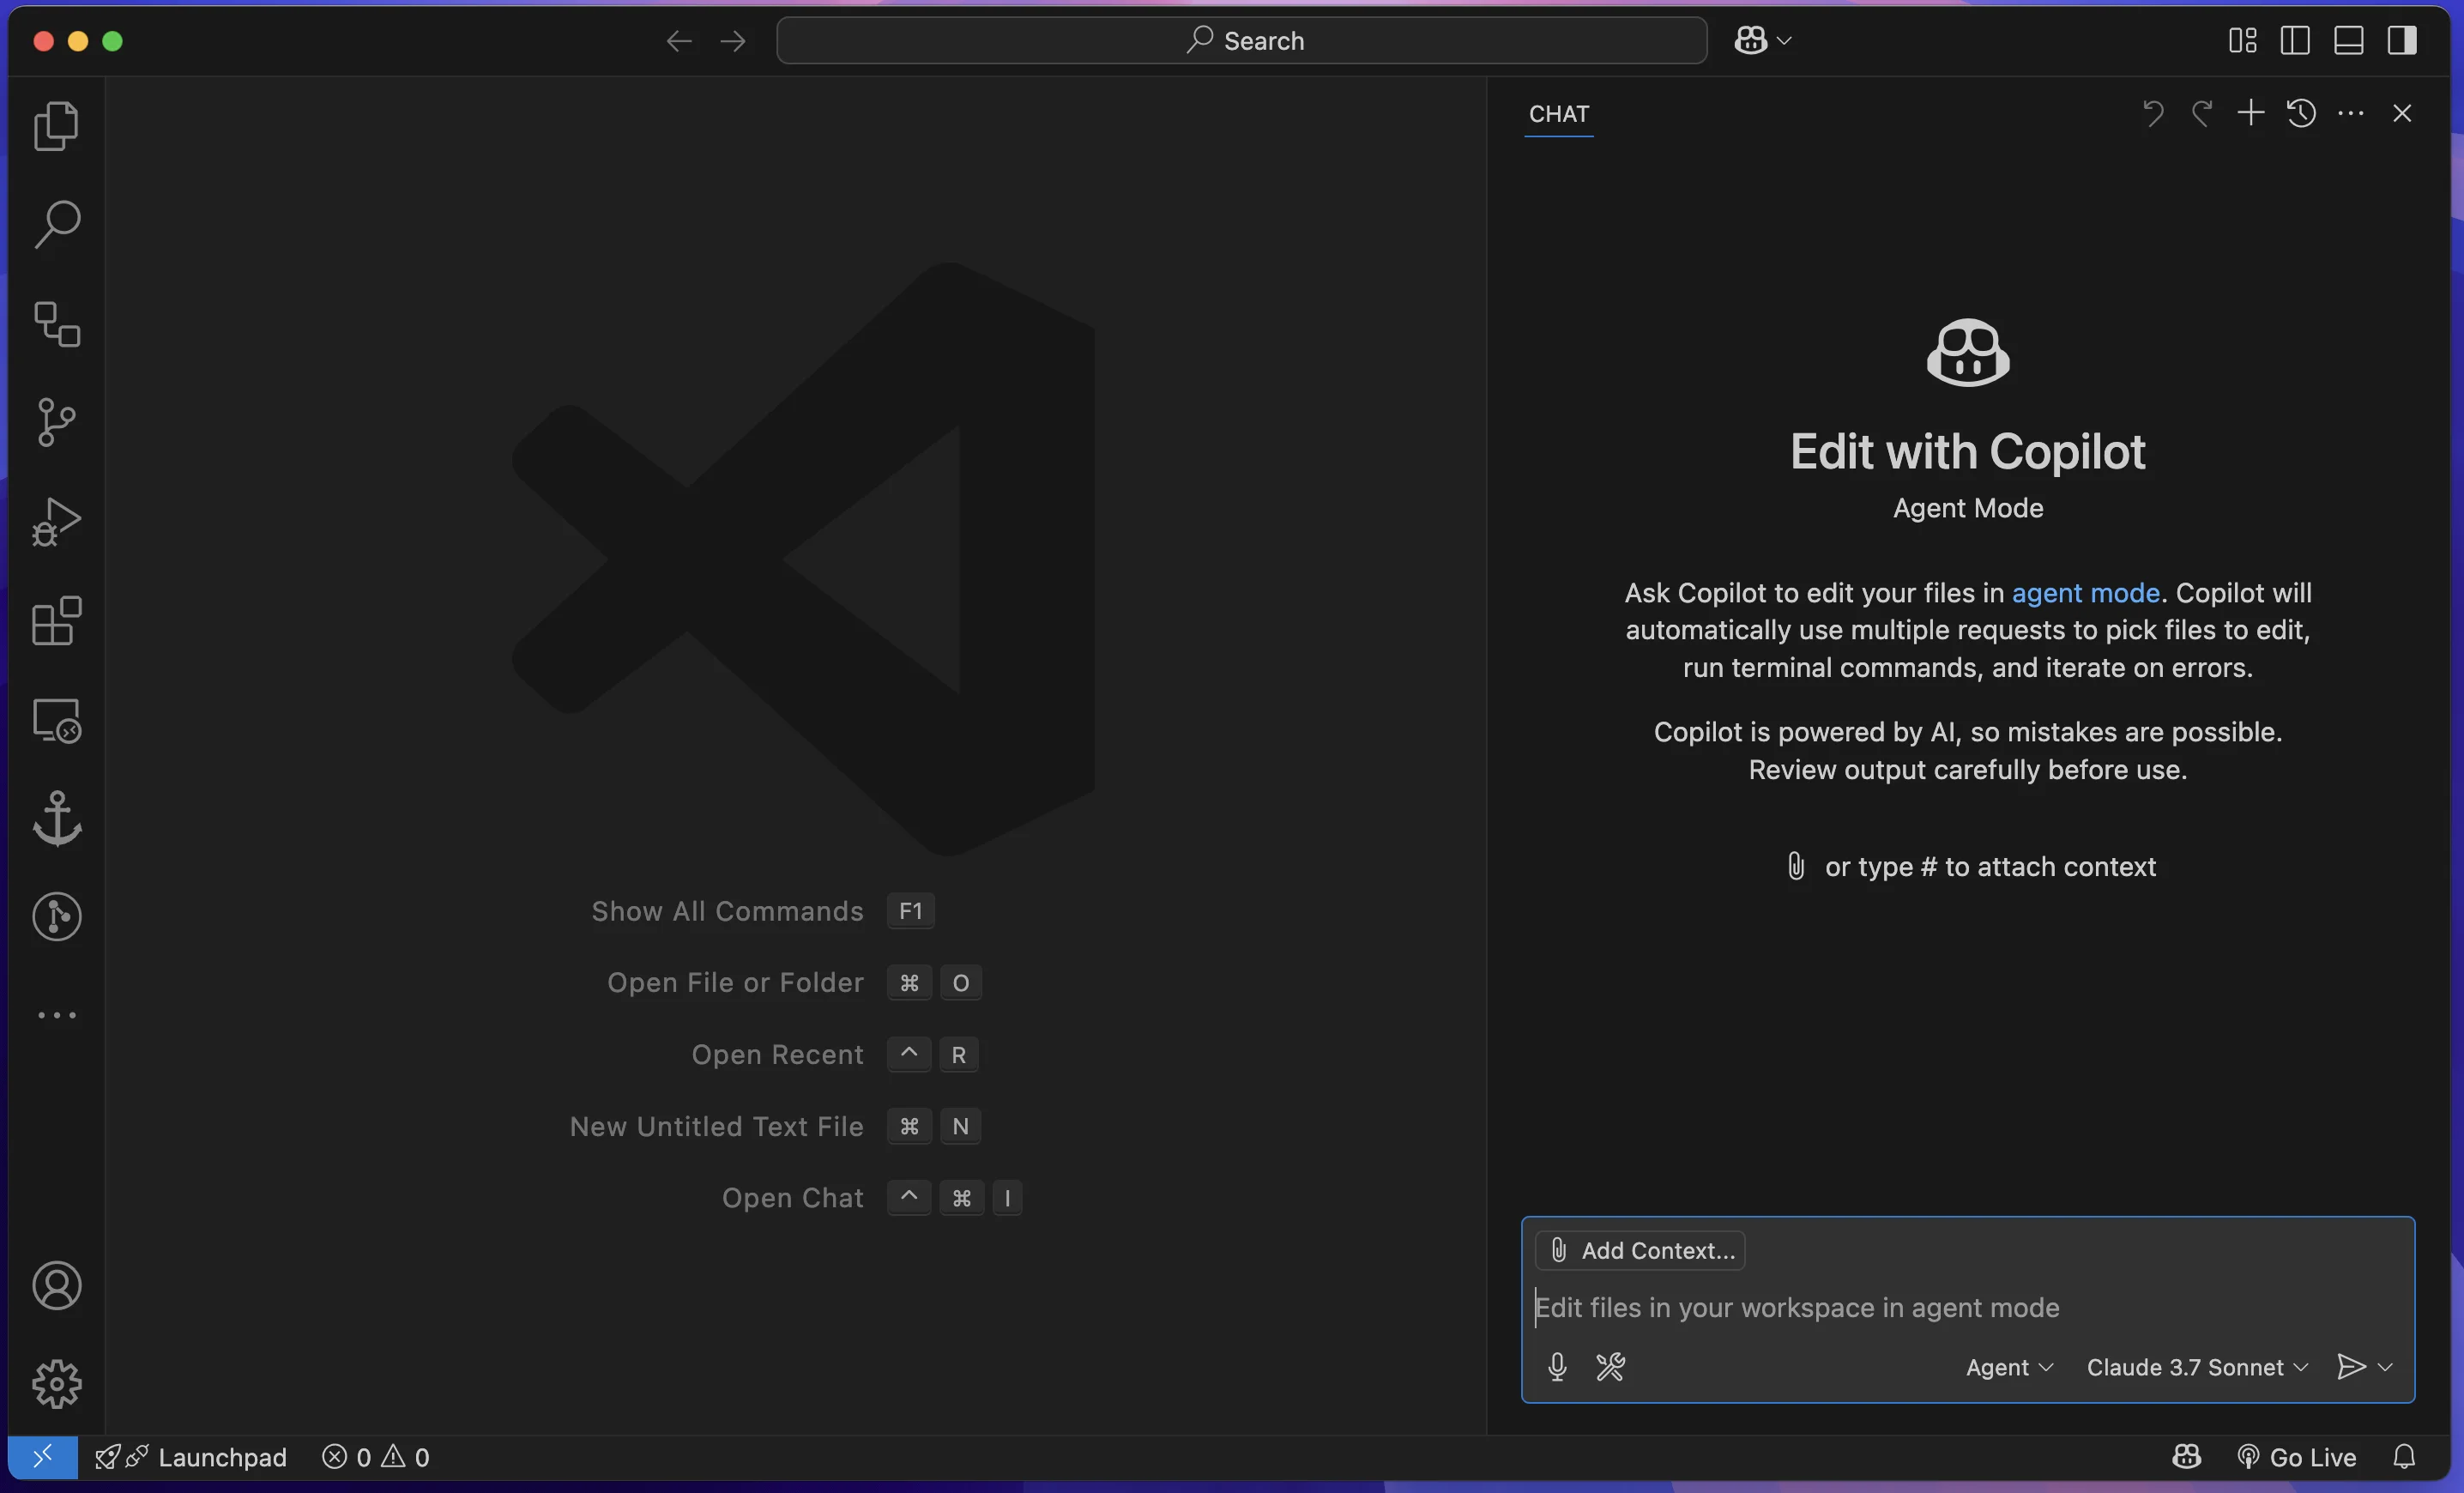Open the Manage settings gear
Image resolution: width=2464 pixels, height=1493 pixels.
(x=56, y=1384)
